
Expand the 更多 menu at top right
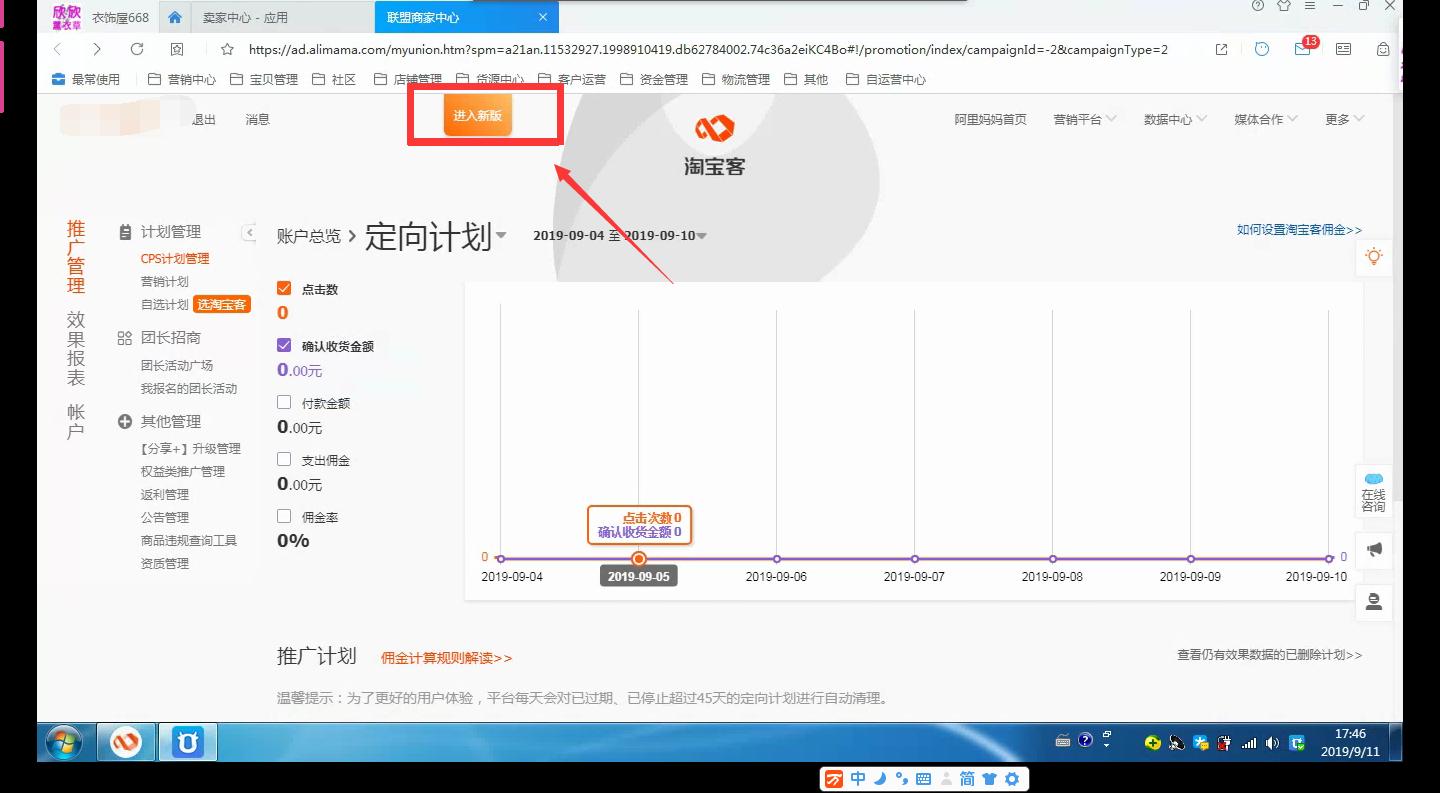[1344, 118]
